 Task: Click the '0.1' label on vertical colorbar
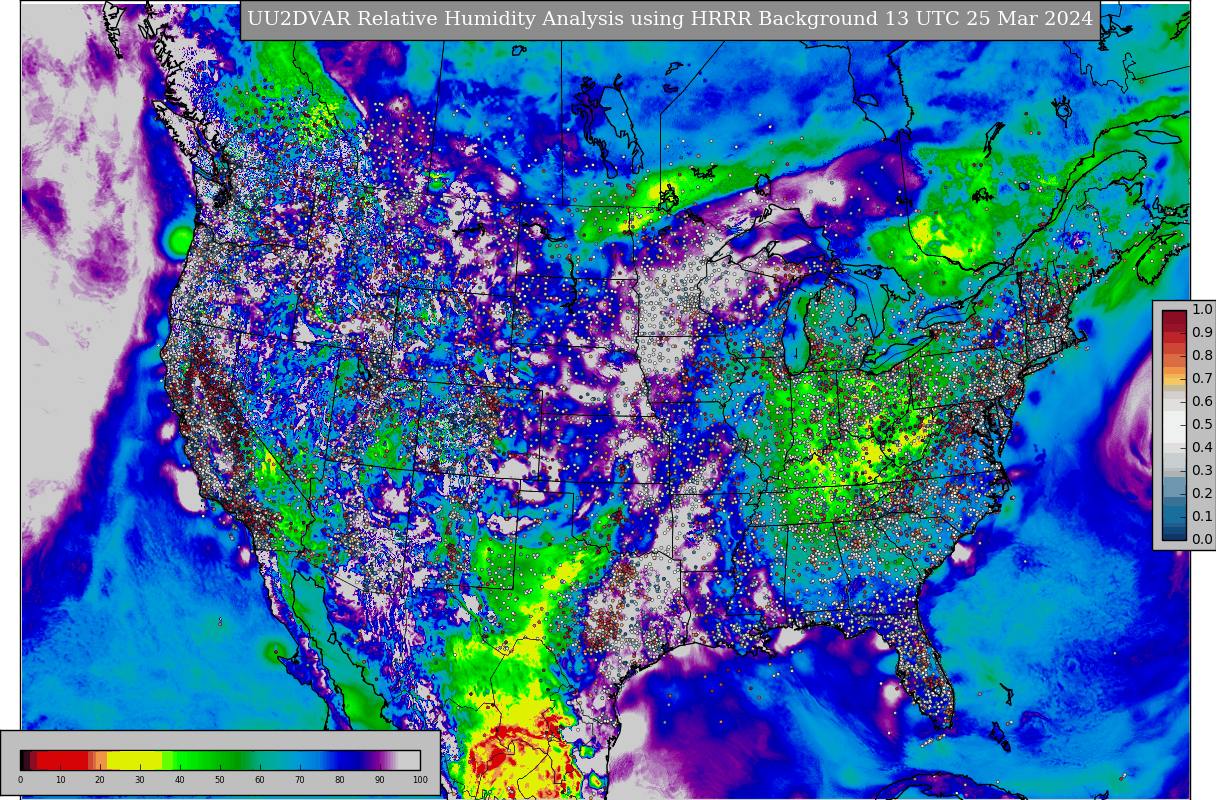pyautogui.click(x=1202, y=517)
